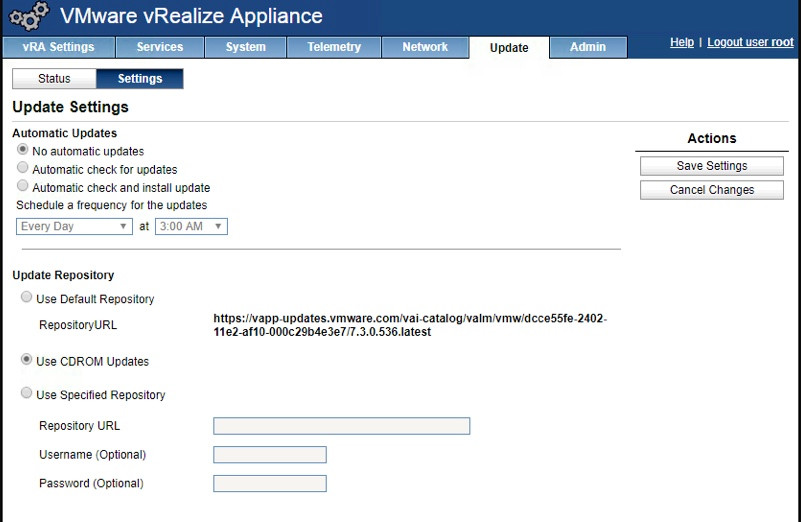Click the Password (Optional) field
This screenshot has height=522, width=801.
pos(270,484)
